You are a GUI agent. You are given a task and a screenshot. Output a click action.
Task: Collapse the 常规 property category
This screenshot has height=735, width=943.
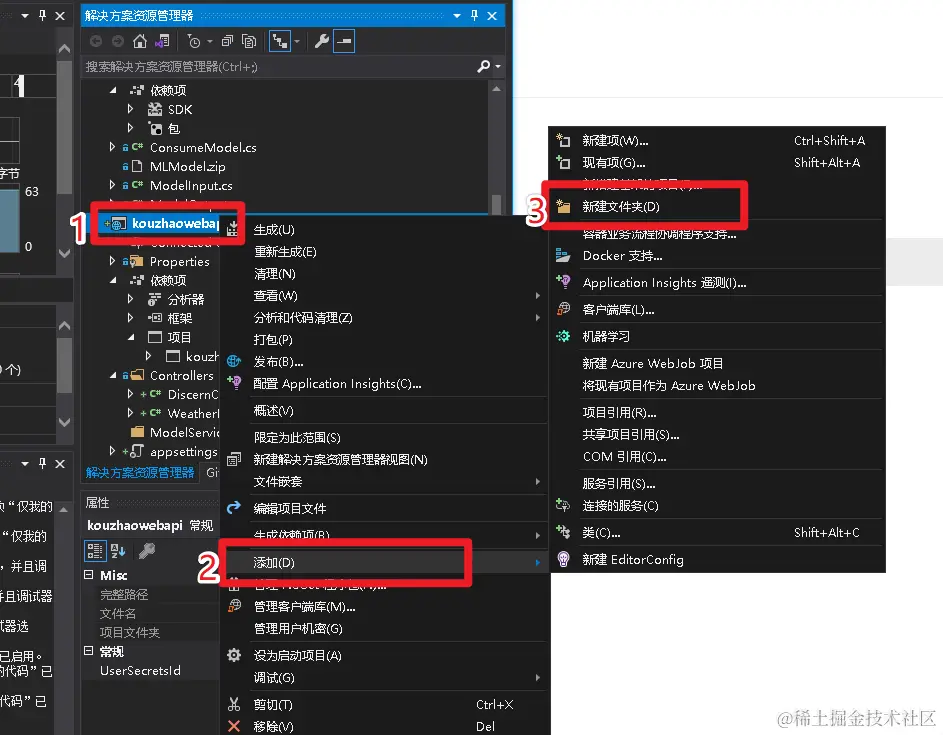(88, 651)
